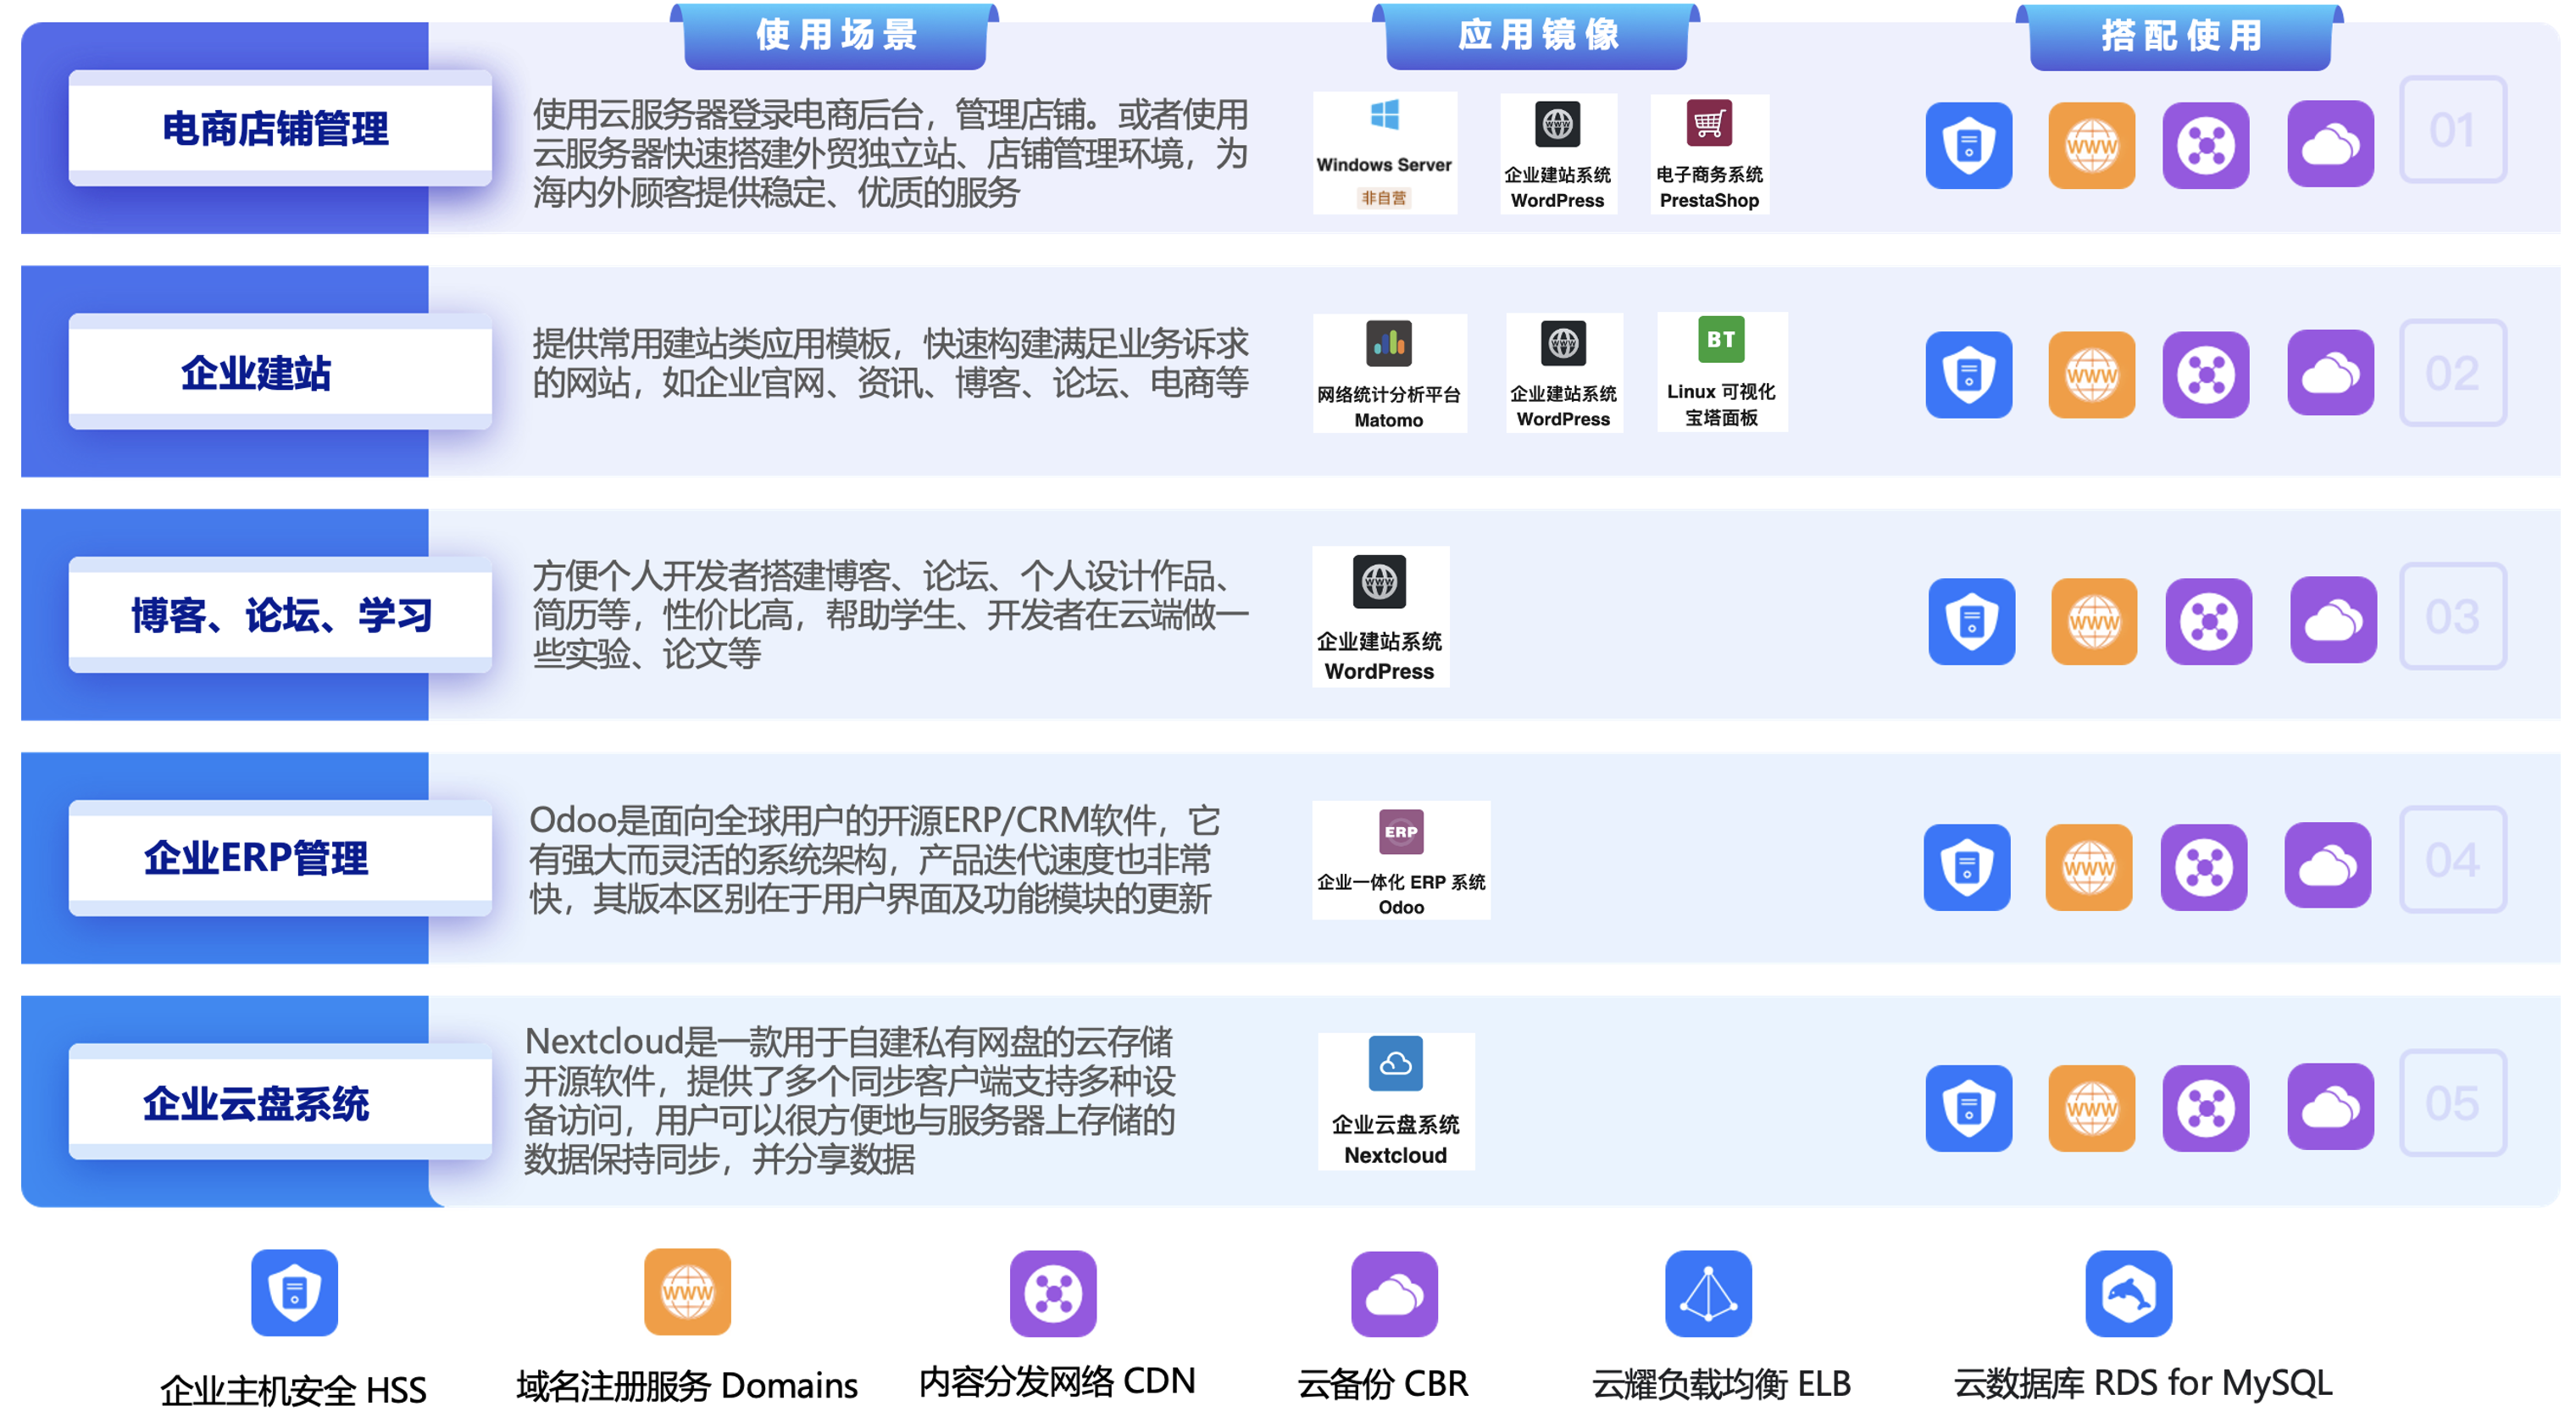
Task: Click the Domains www icon in row 01
Action: [2091, 145]
